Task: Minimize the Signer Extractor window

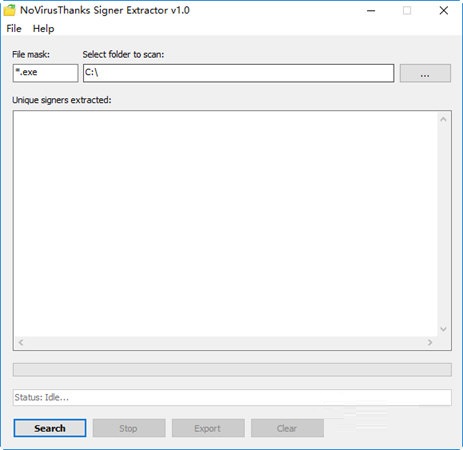Action: (371, 11)
